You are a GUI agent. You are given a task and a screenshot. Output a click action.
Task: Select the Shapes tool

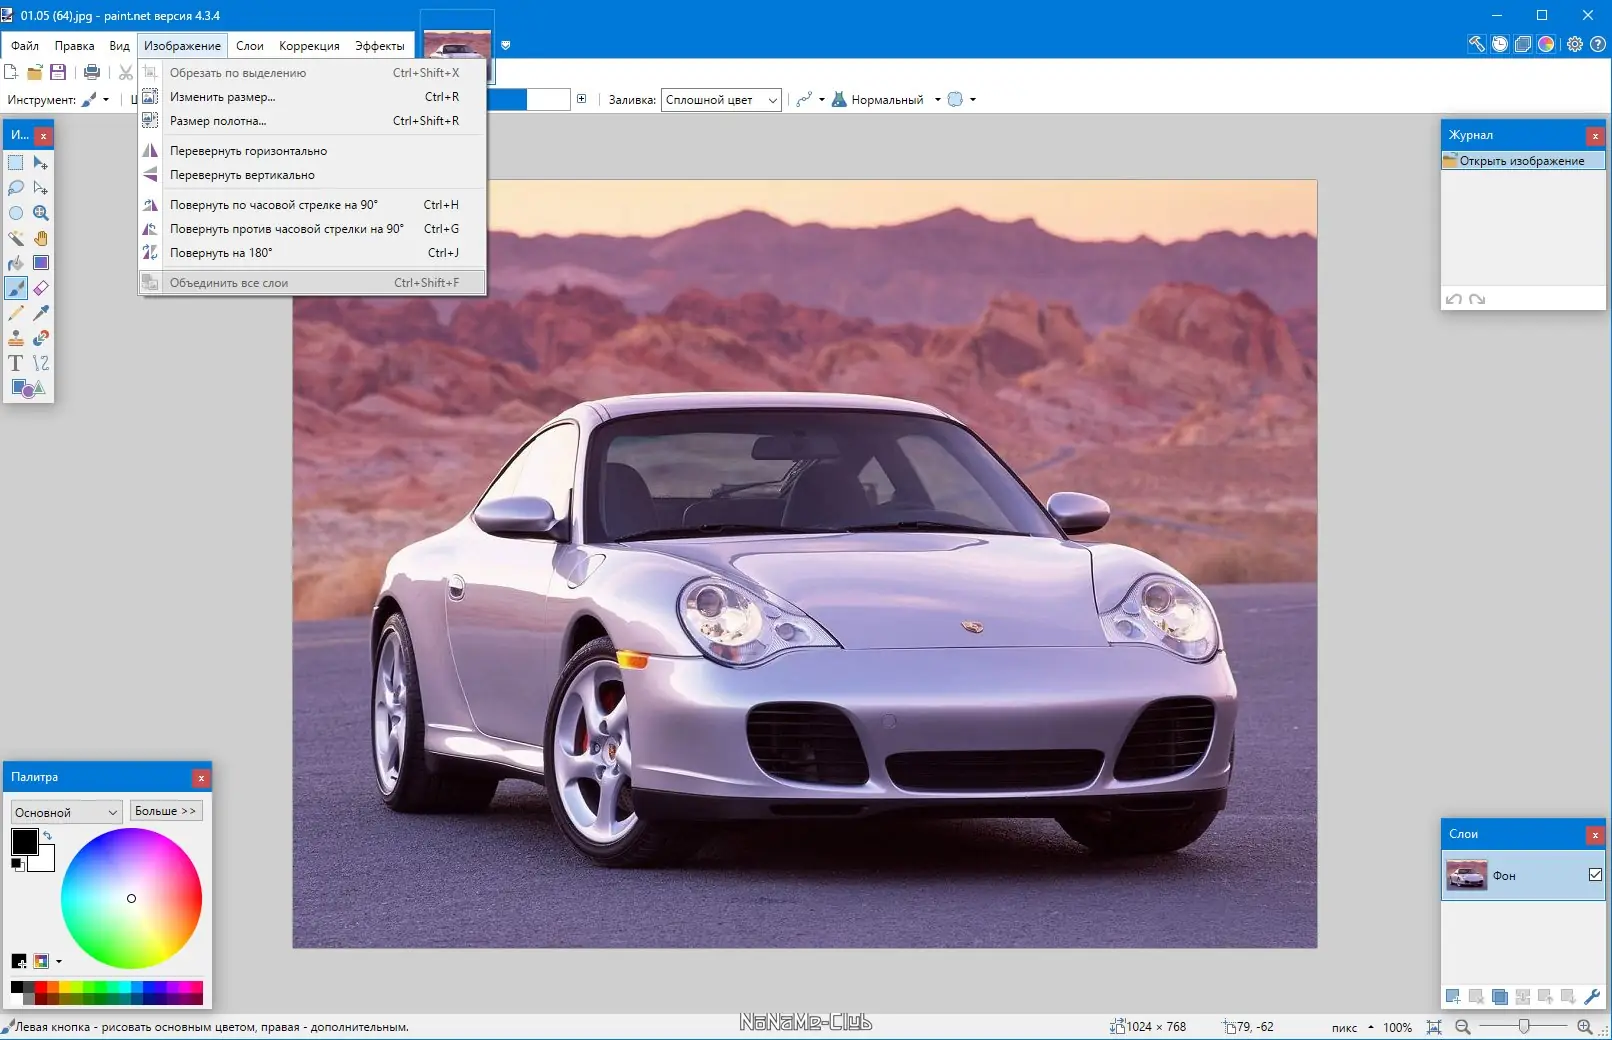pyautogui.click(x=28, y=388)
